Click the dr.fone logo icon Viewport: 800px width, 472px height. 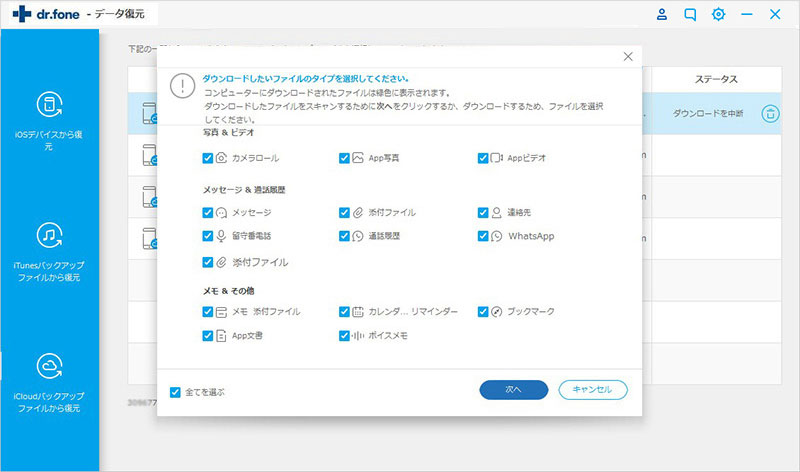coord(17,16)
